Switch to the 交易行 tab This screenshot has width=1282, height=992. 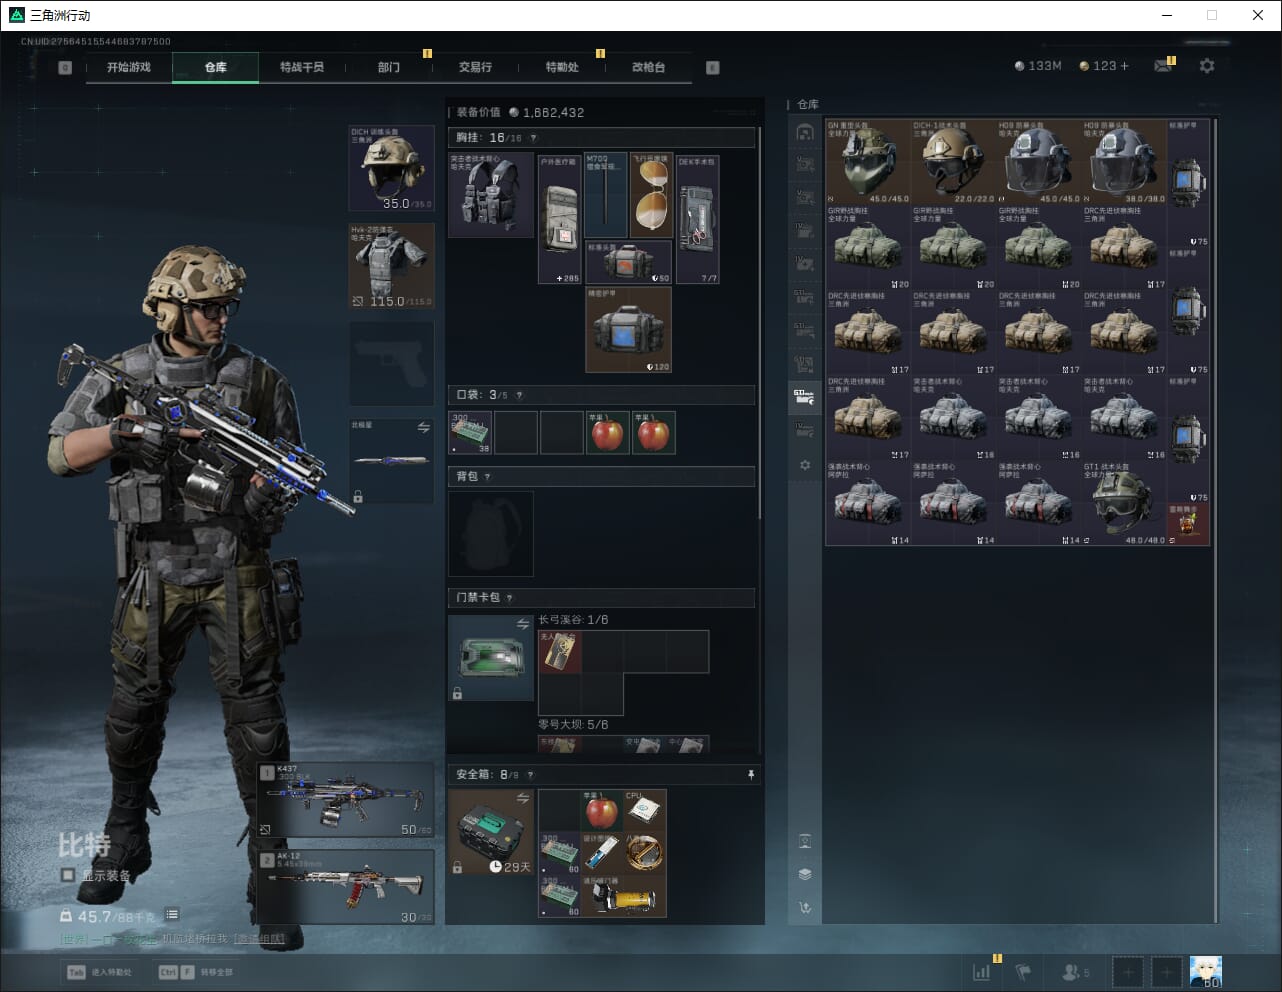click(x=475, y=67)
